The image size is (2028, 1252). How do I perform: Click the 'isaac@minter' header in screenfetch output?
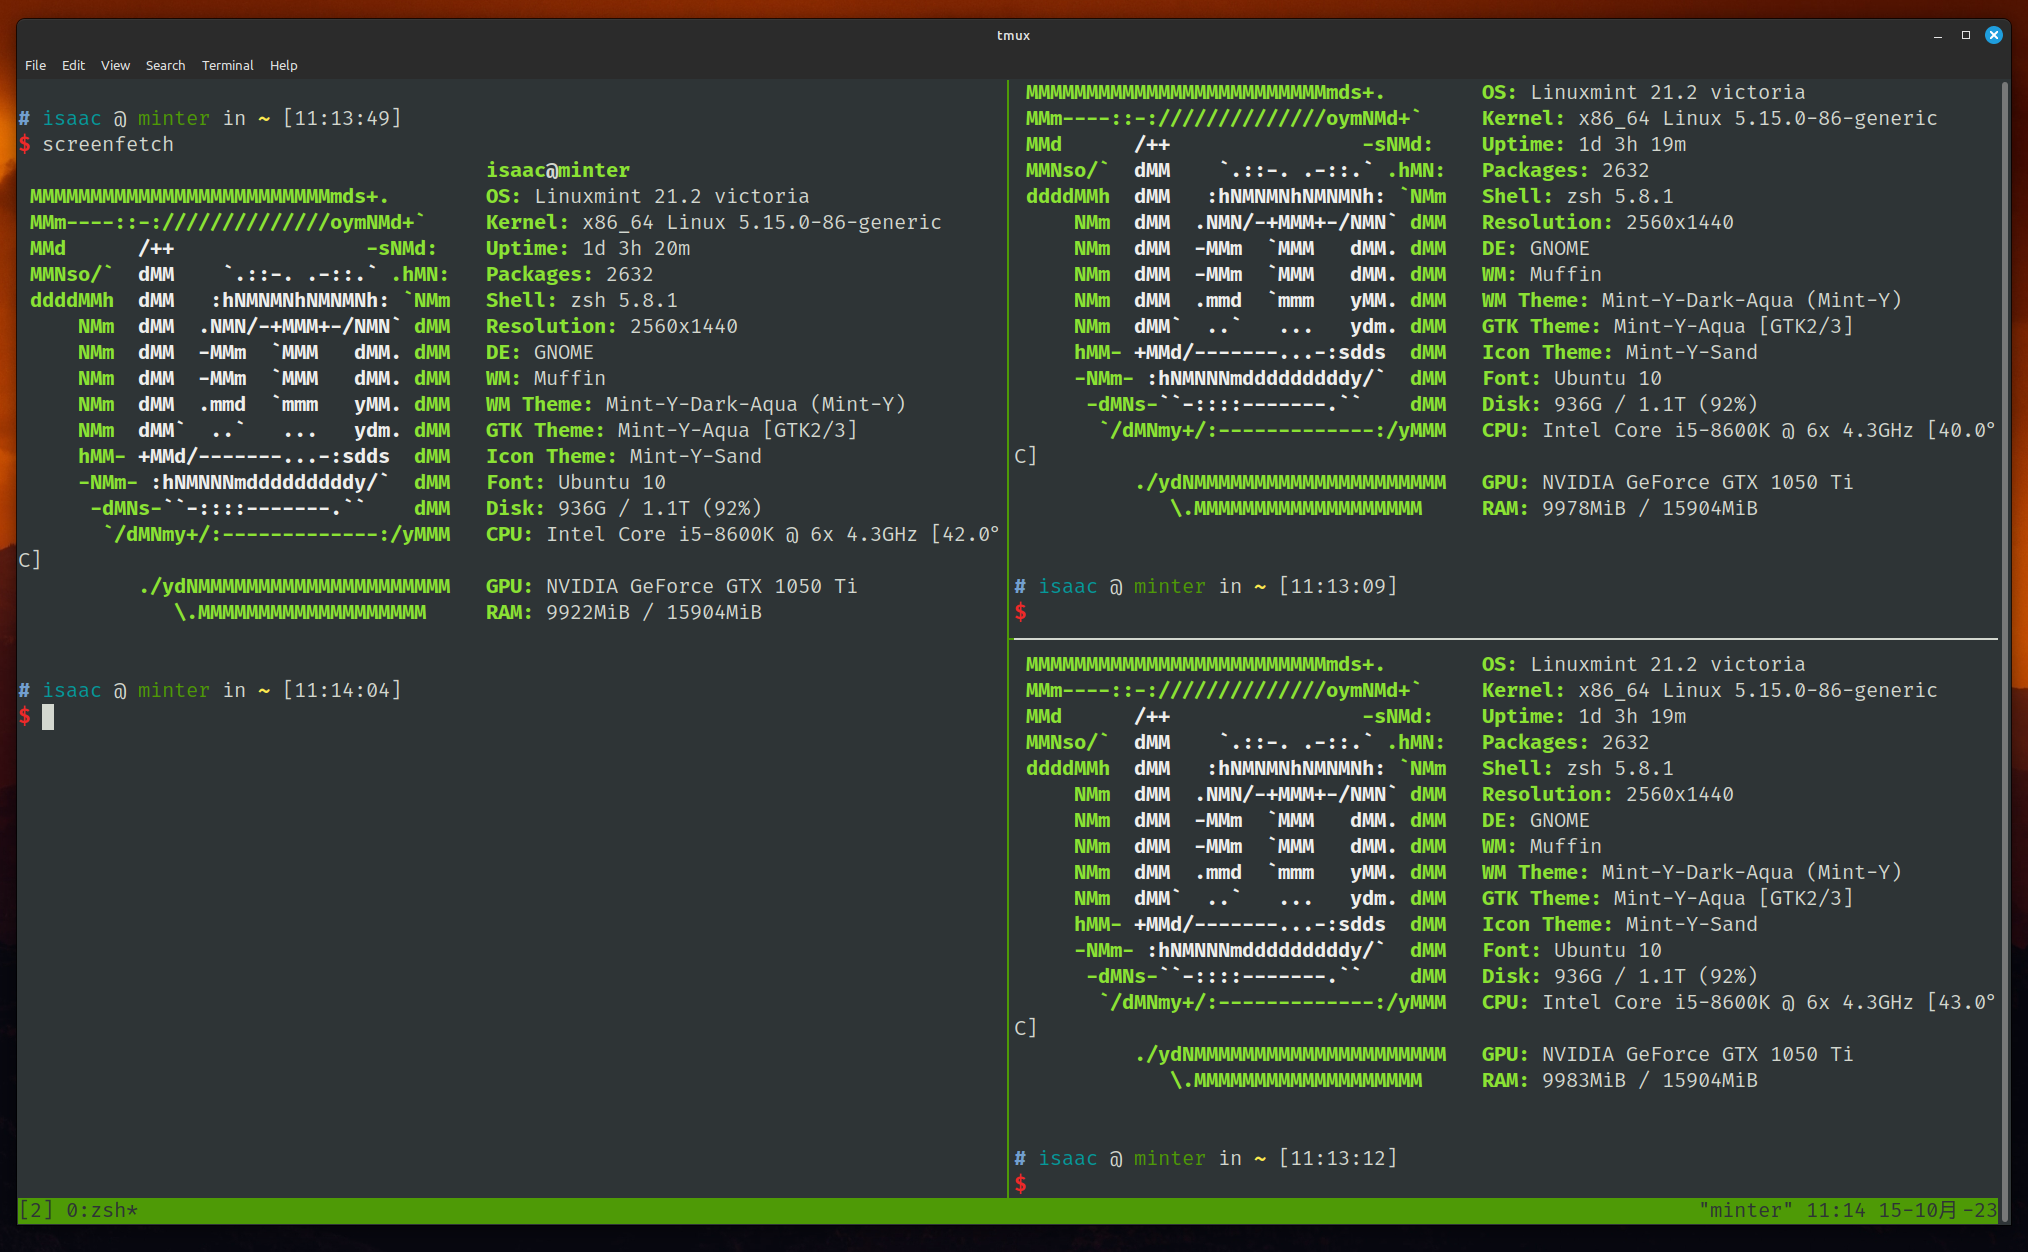[557, 169]
